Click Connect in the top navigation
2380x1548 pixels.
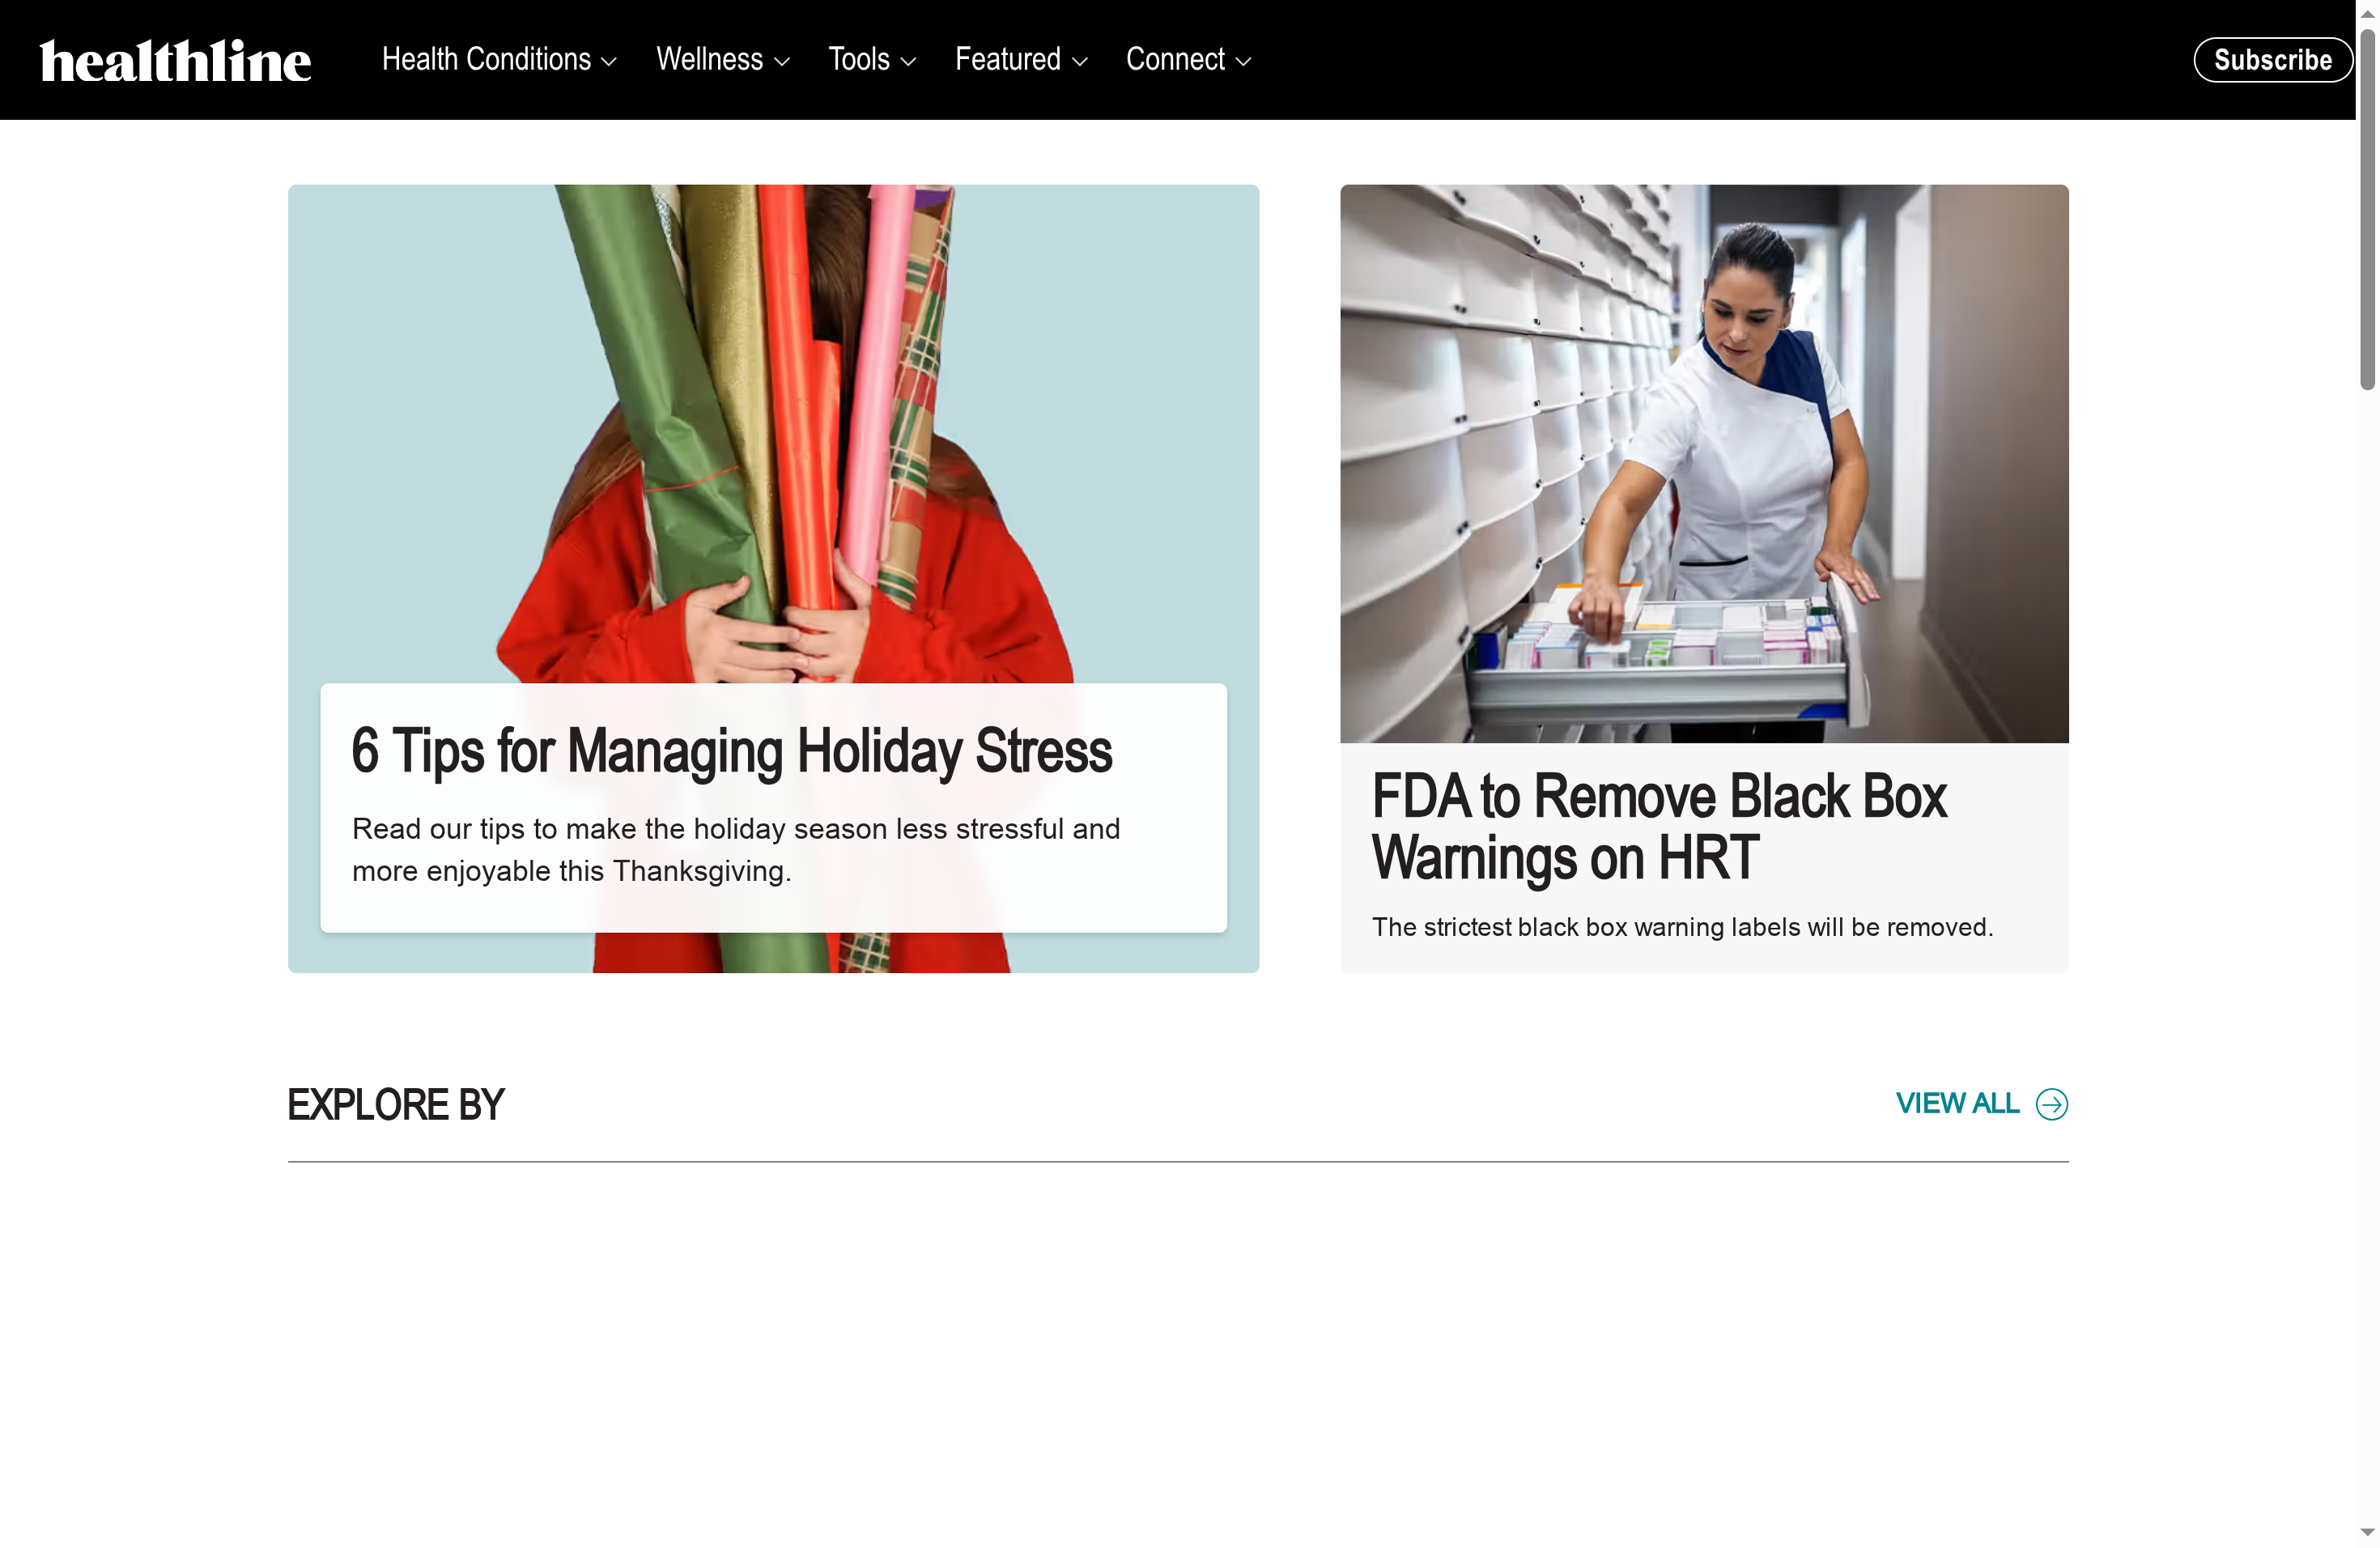click(1175, 59)
